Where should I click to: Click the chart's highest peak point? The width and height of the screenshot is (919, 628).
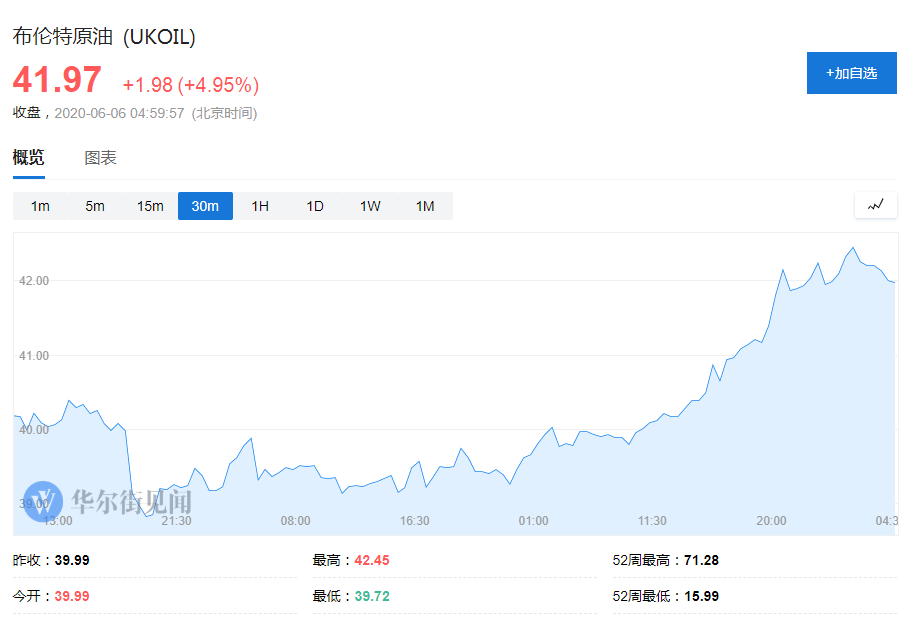[853, 248]
